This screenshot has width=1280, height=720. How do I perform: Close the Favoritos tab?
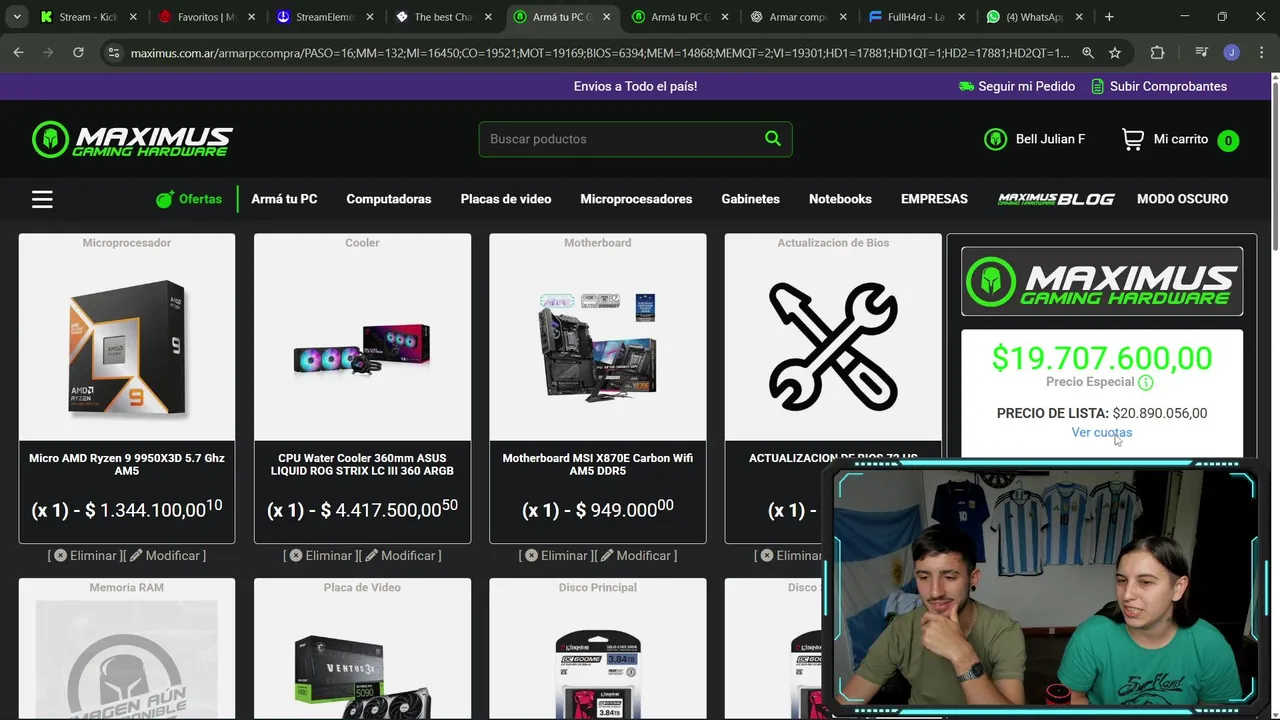point(251,17)
